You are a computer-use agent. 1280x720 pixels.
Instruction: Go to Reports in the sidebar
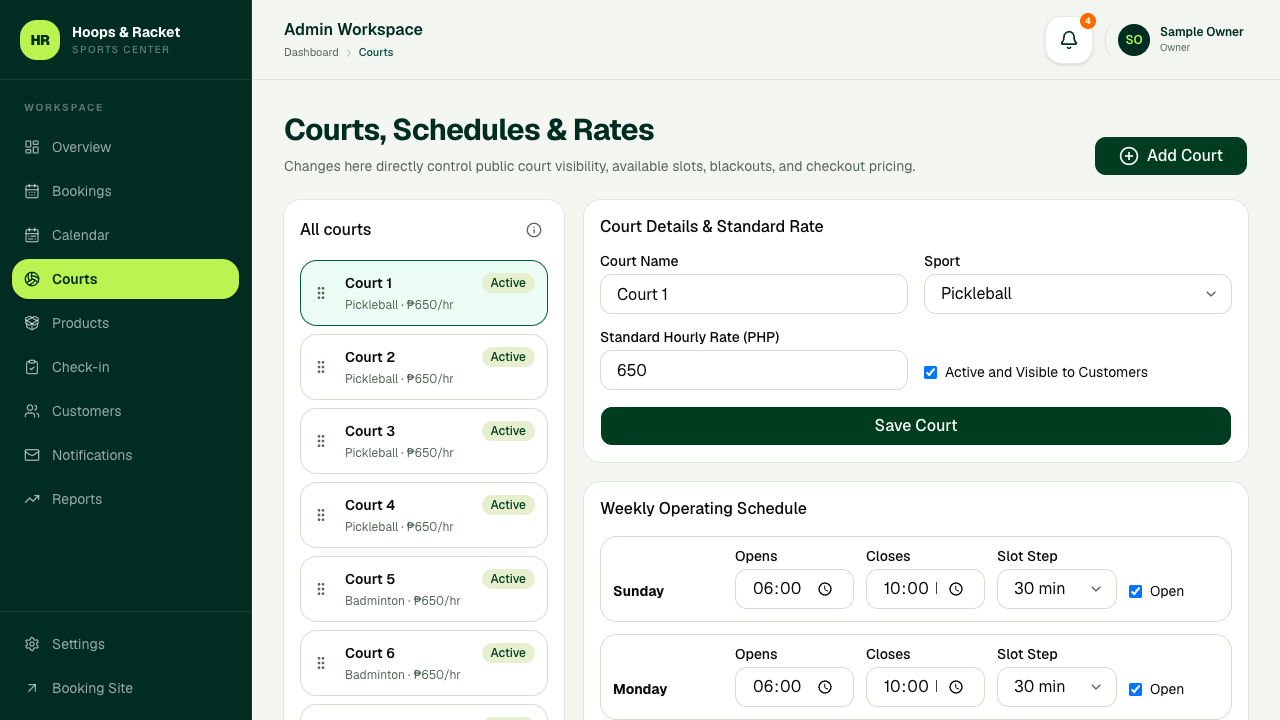[125, 499]
